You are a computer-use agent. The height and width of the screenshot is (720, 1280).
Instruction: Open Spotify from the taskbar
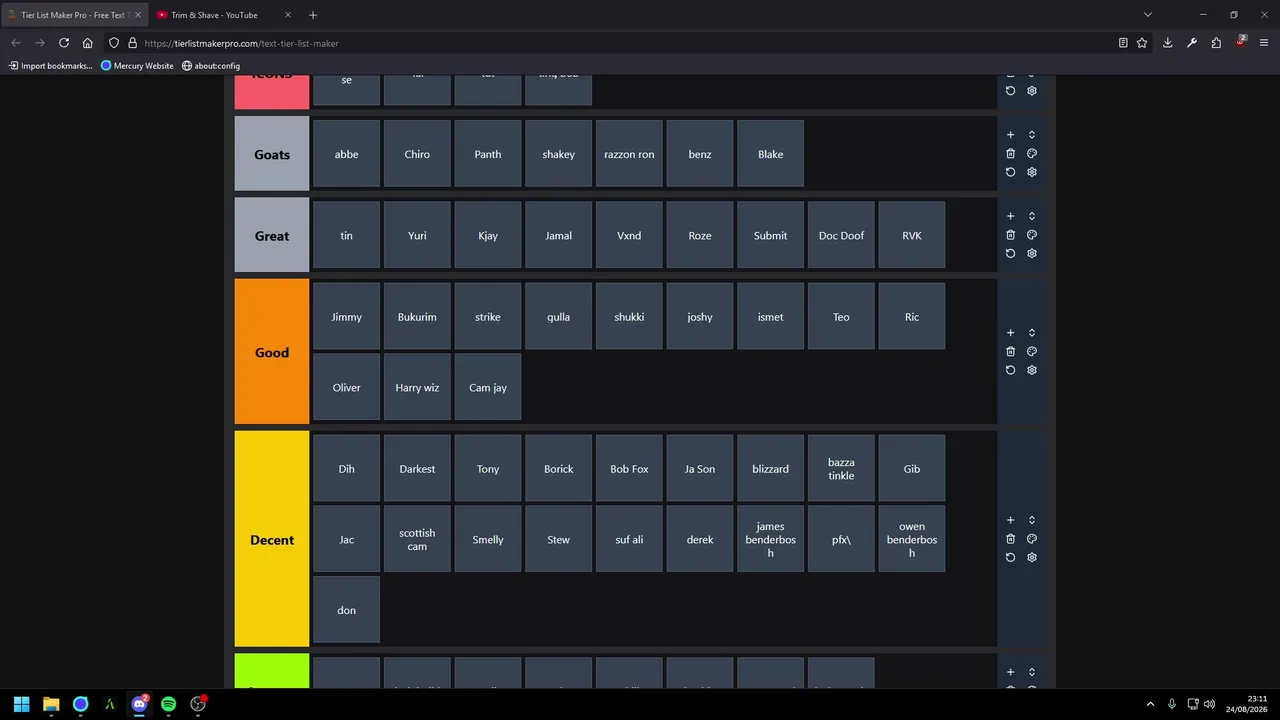(x=168, y=704)
